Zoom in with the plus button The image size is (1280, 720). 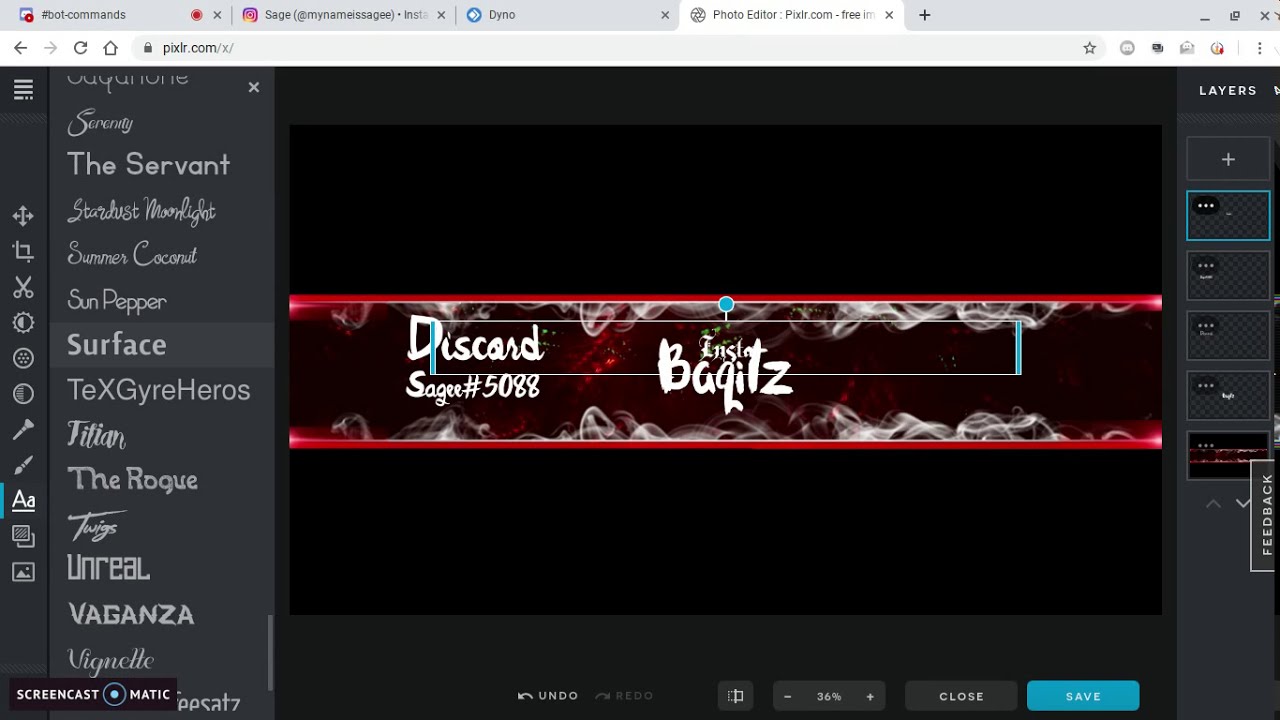(x=870, y=696)
